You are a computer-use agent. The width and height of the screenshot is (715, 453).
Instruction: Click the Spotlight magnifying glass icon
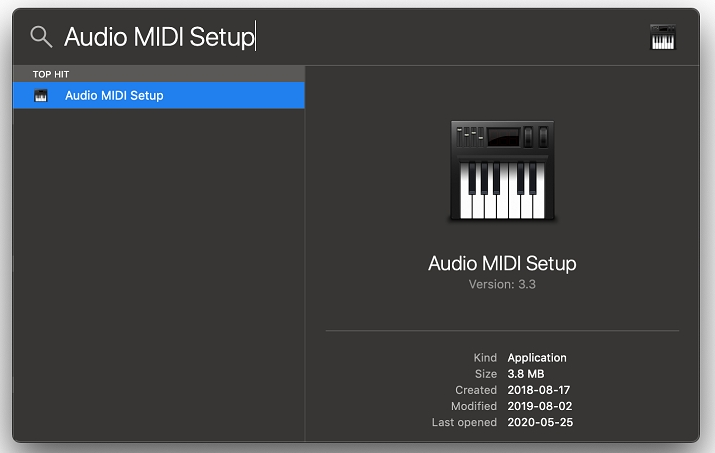click(x=41, y=37)
